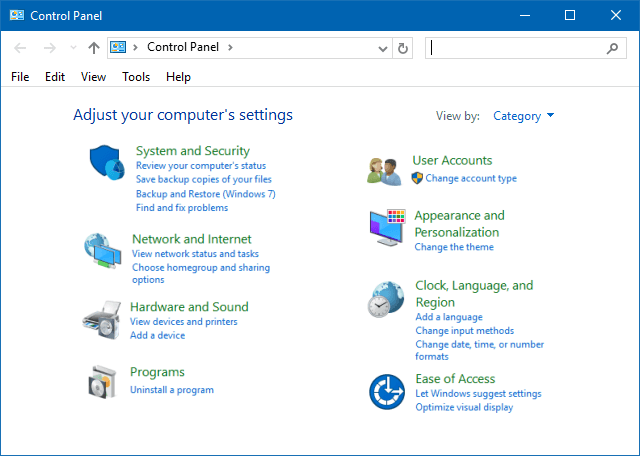Open System and Security heading link

[193, 151]
